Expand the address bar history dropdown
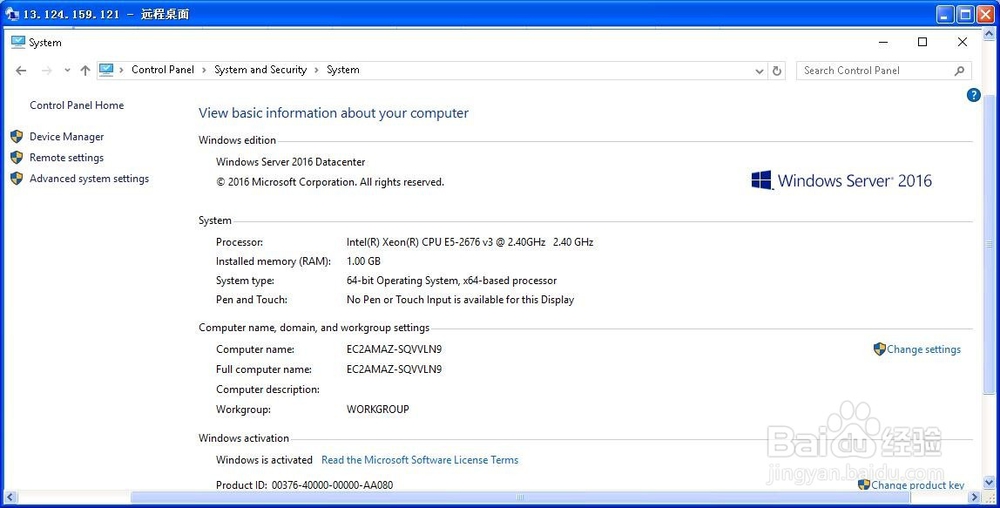The height and width of the screenshot is (508, 1000). click(760, 71)
